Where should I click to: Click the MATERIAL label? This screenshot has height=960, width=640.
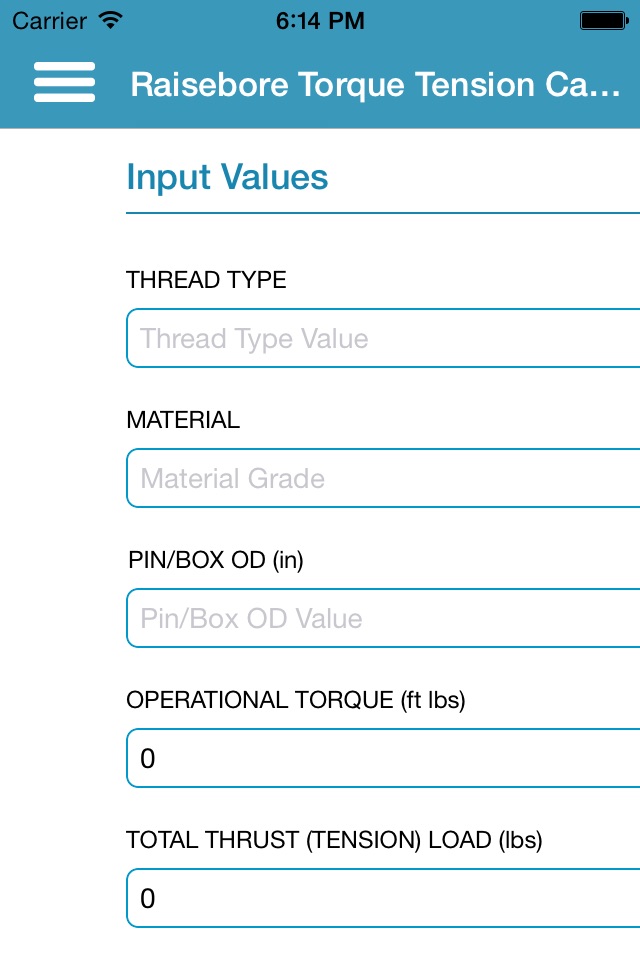click(x=183, y=420)
